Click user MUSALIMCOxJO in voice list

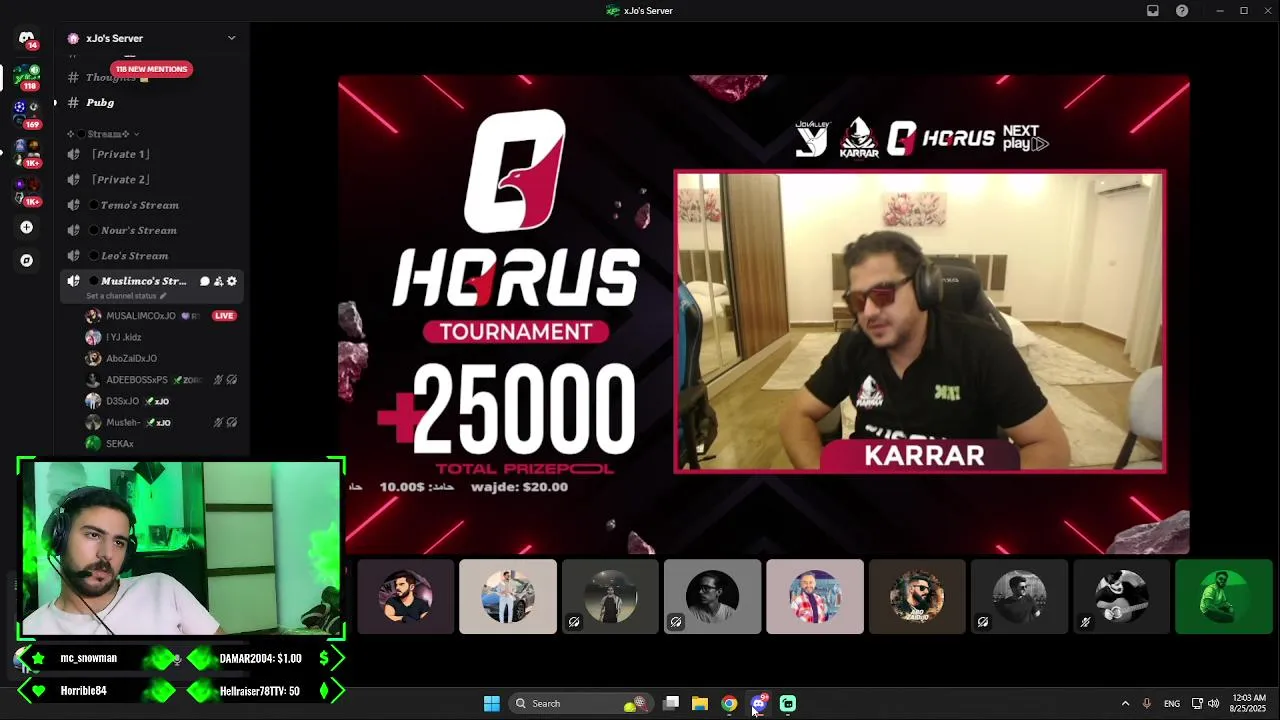(162, 316)
